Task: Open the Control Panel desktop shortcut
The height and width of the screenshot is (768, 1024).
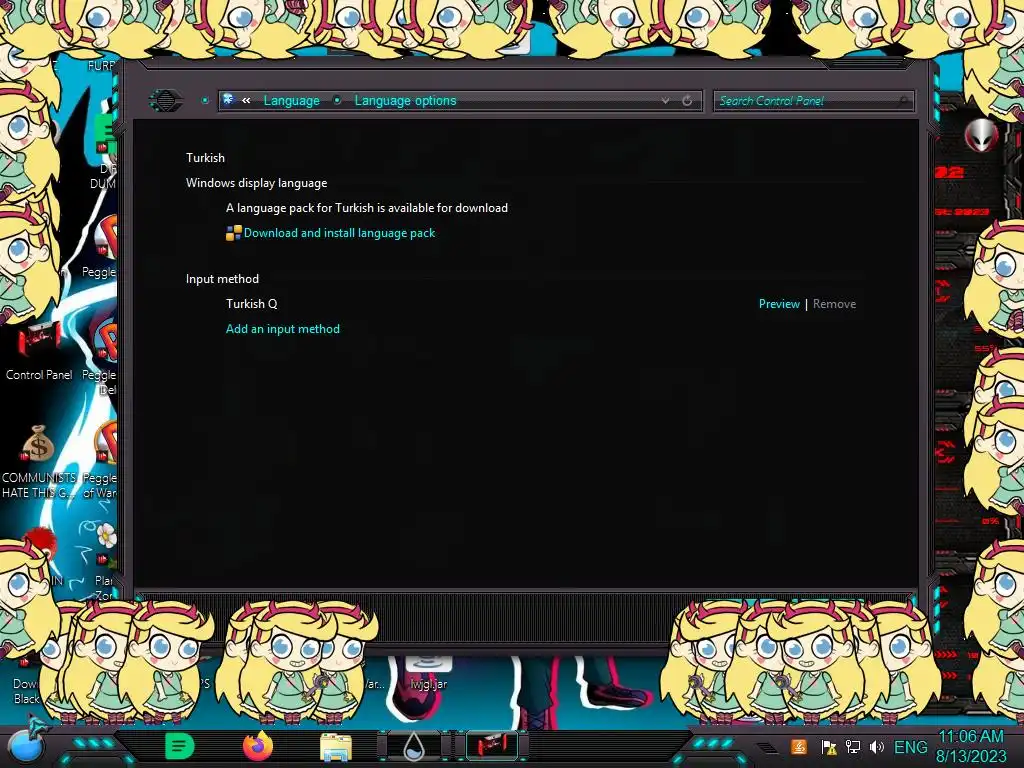Action: pyautogui.click(x=39, y=351)
